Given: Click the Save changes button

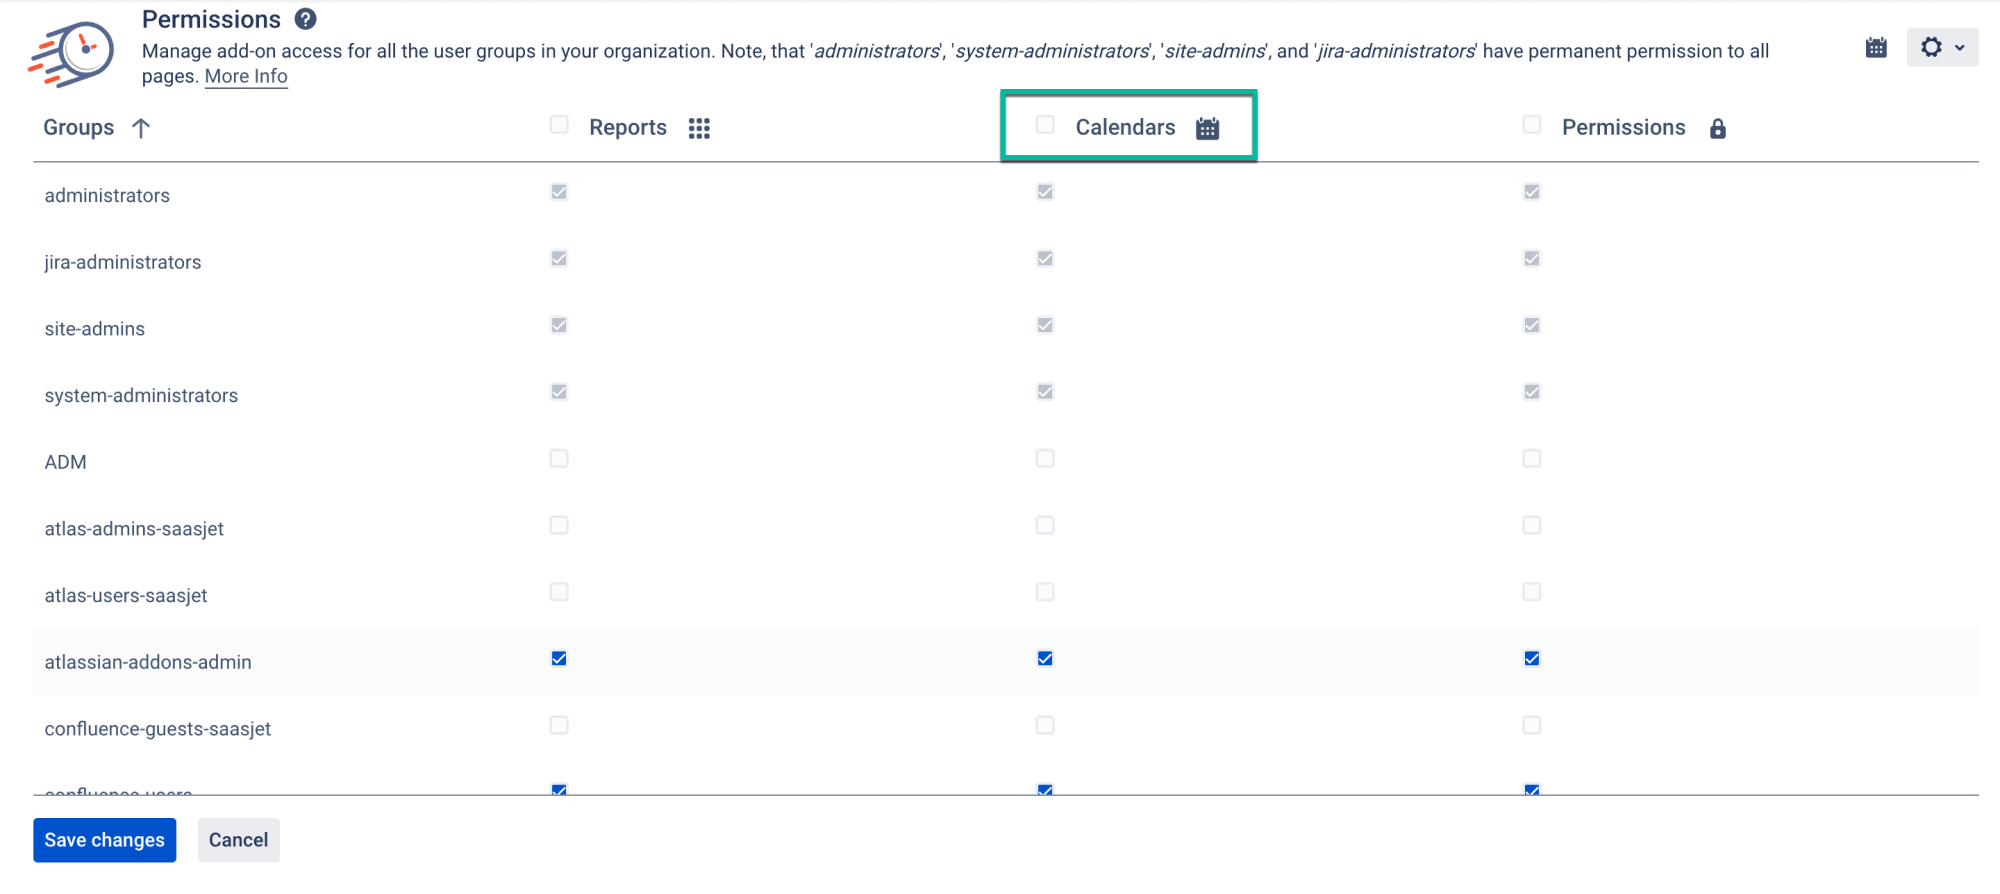Looking at the screenshot, I should coord(105,840).
